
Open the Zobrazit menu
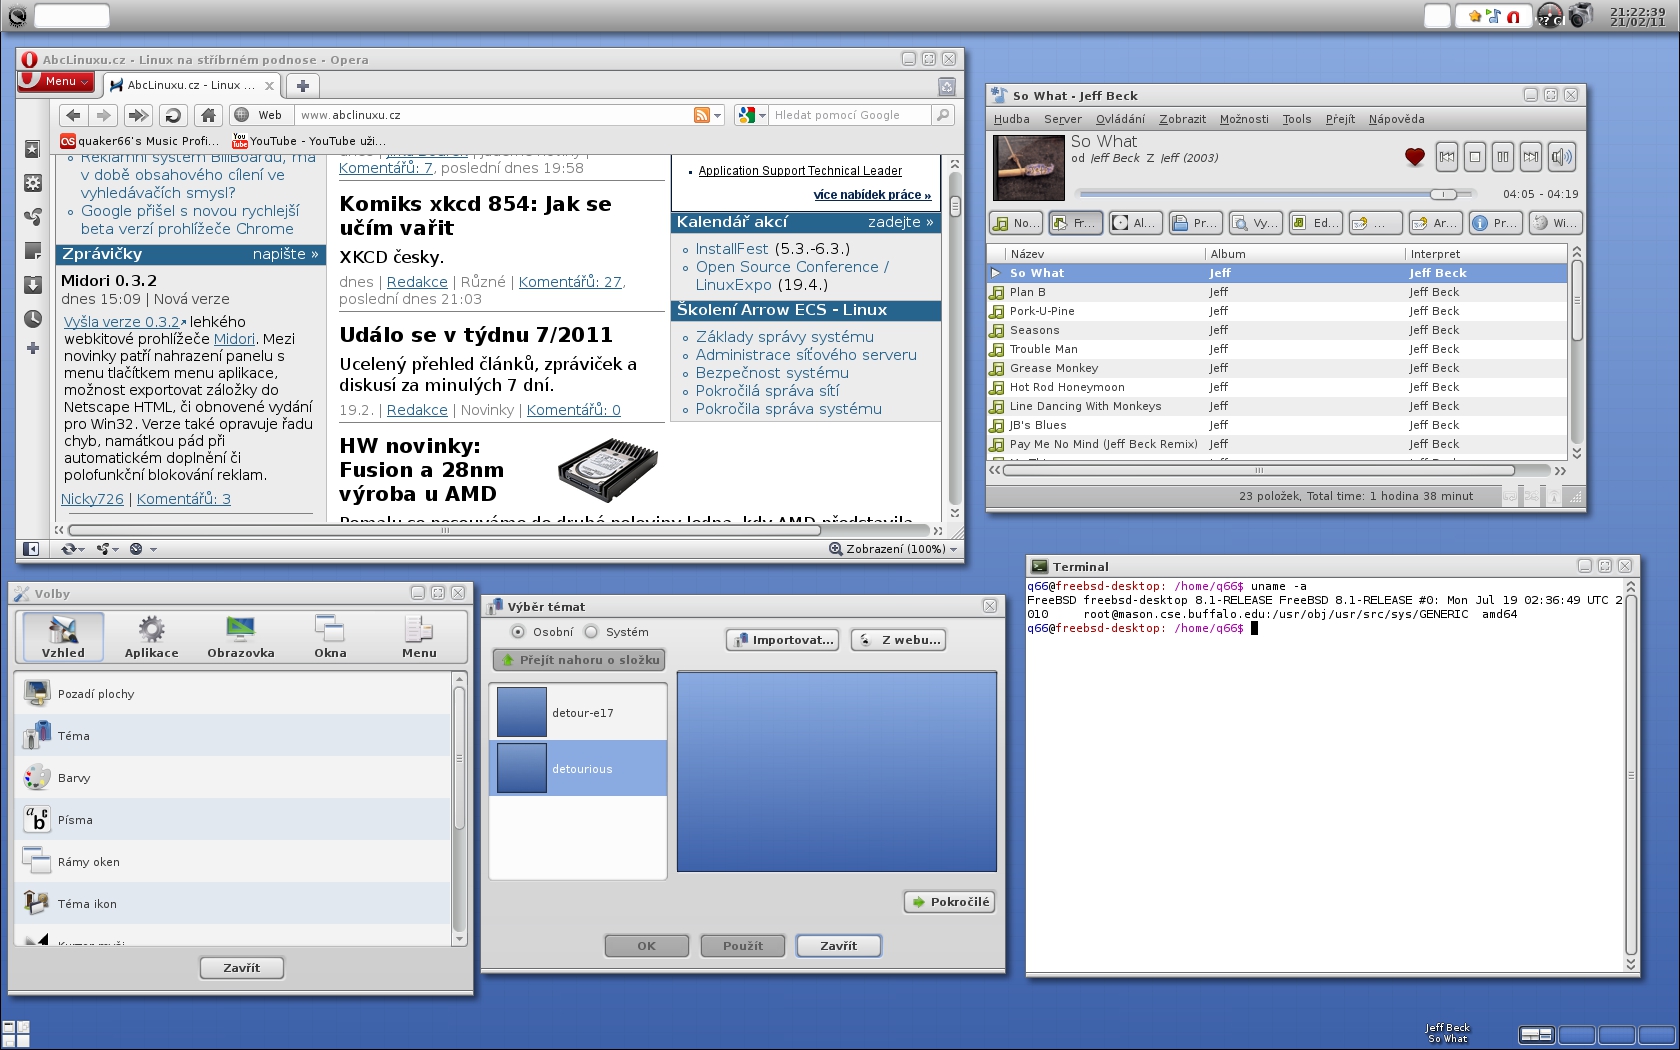click(x=1182, y=119)
